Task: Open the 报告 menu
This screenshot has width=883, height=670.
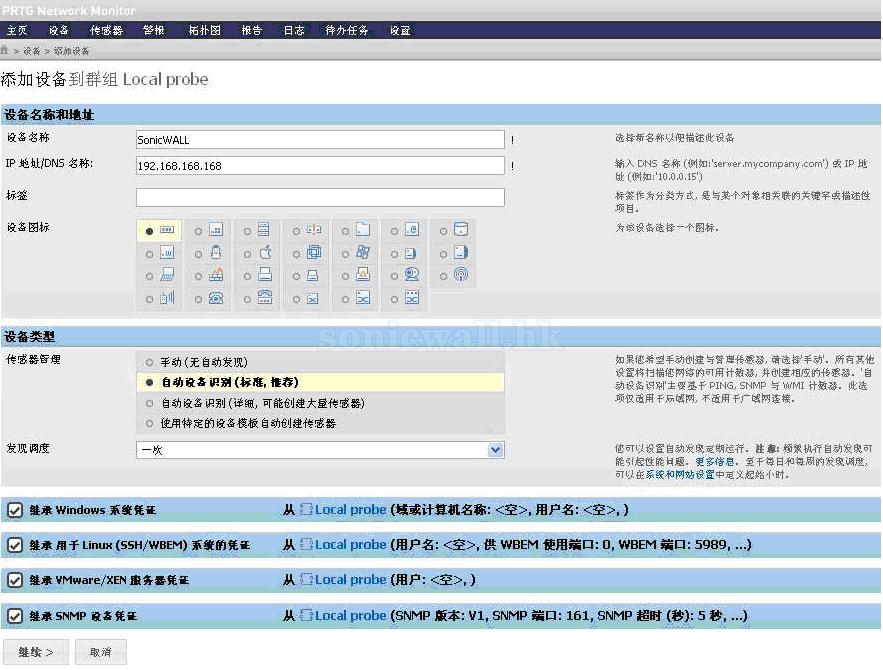Action: point(252,30)
